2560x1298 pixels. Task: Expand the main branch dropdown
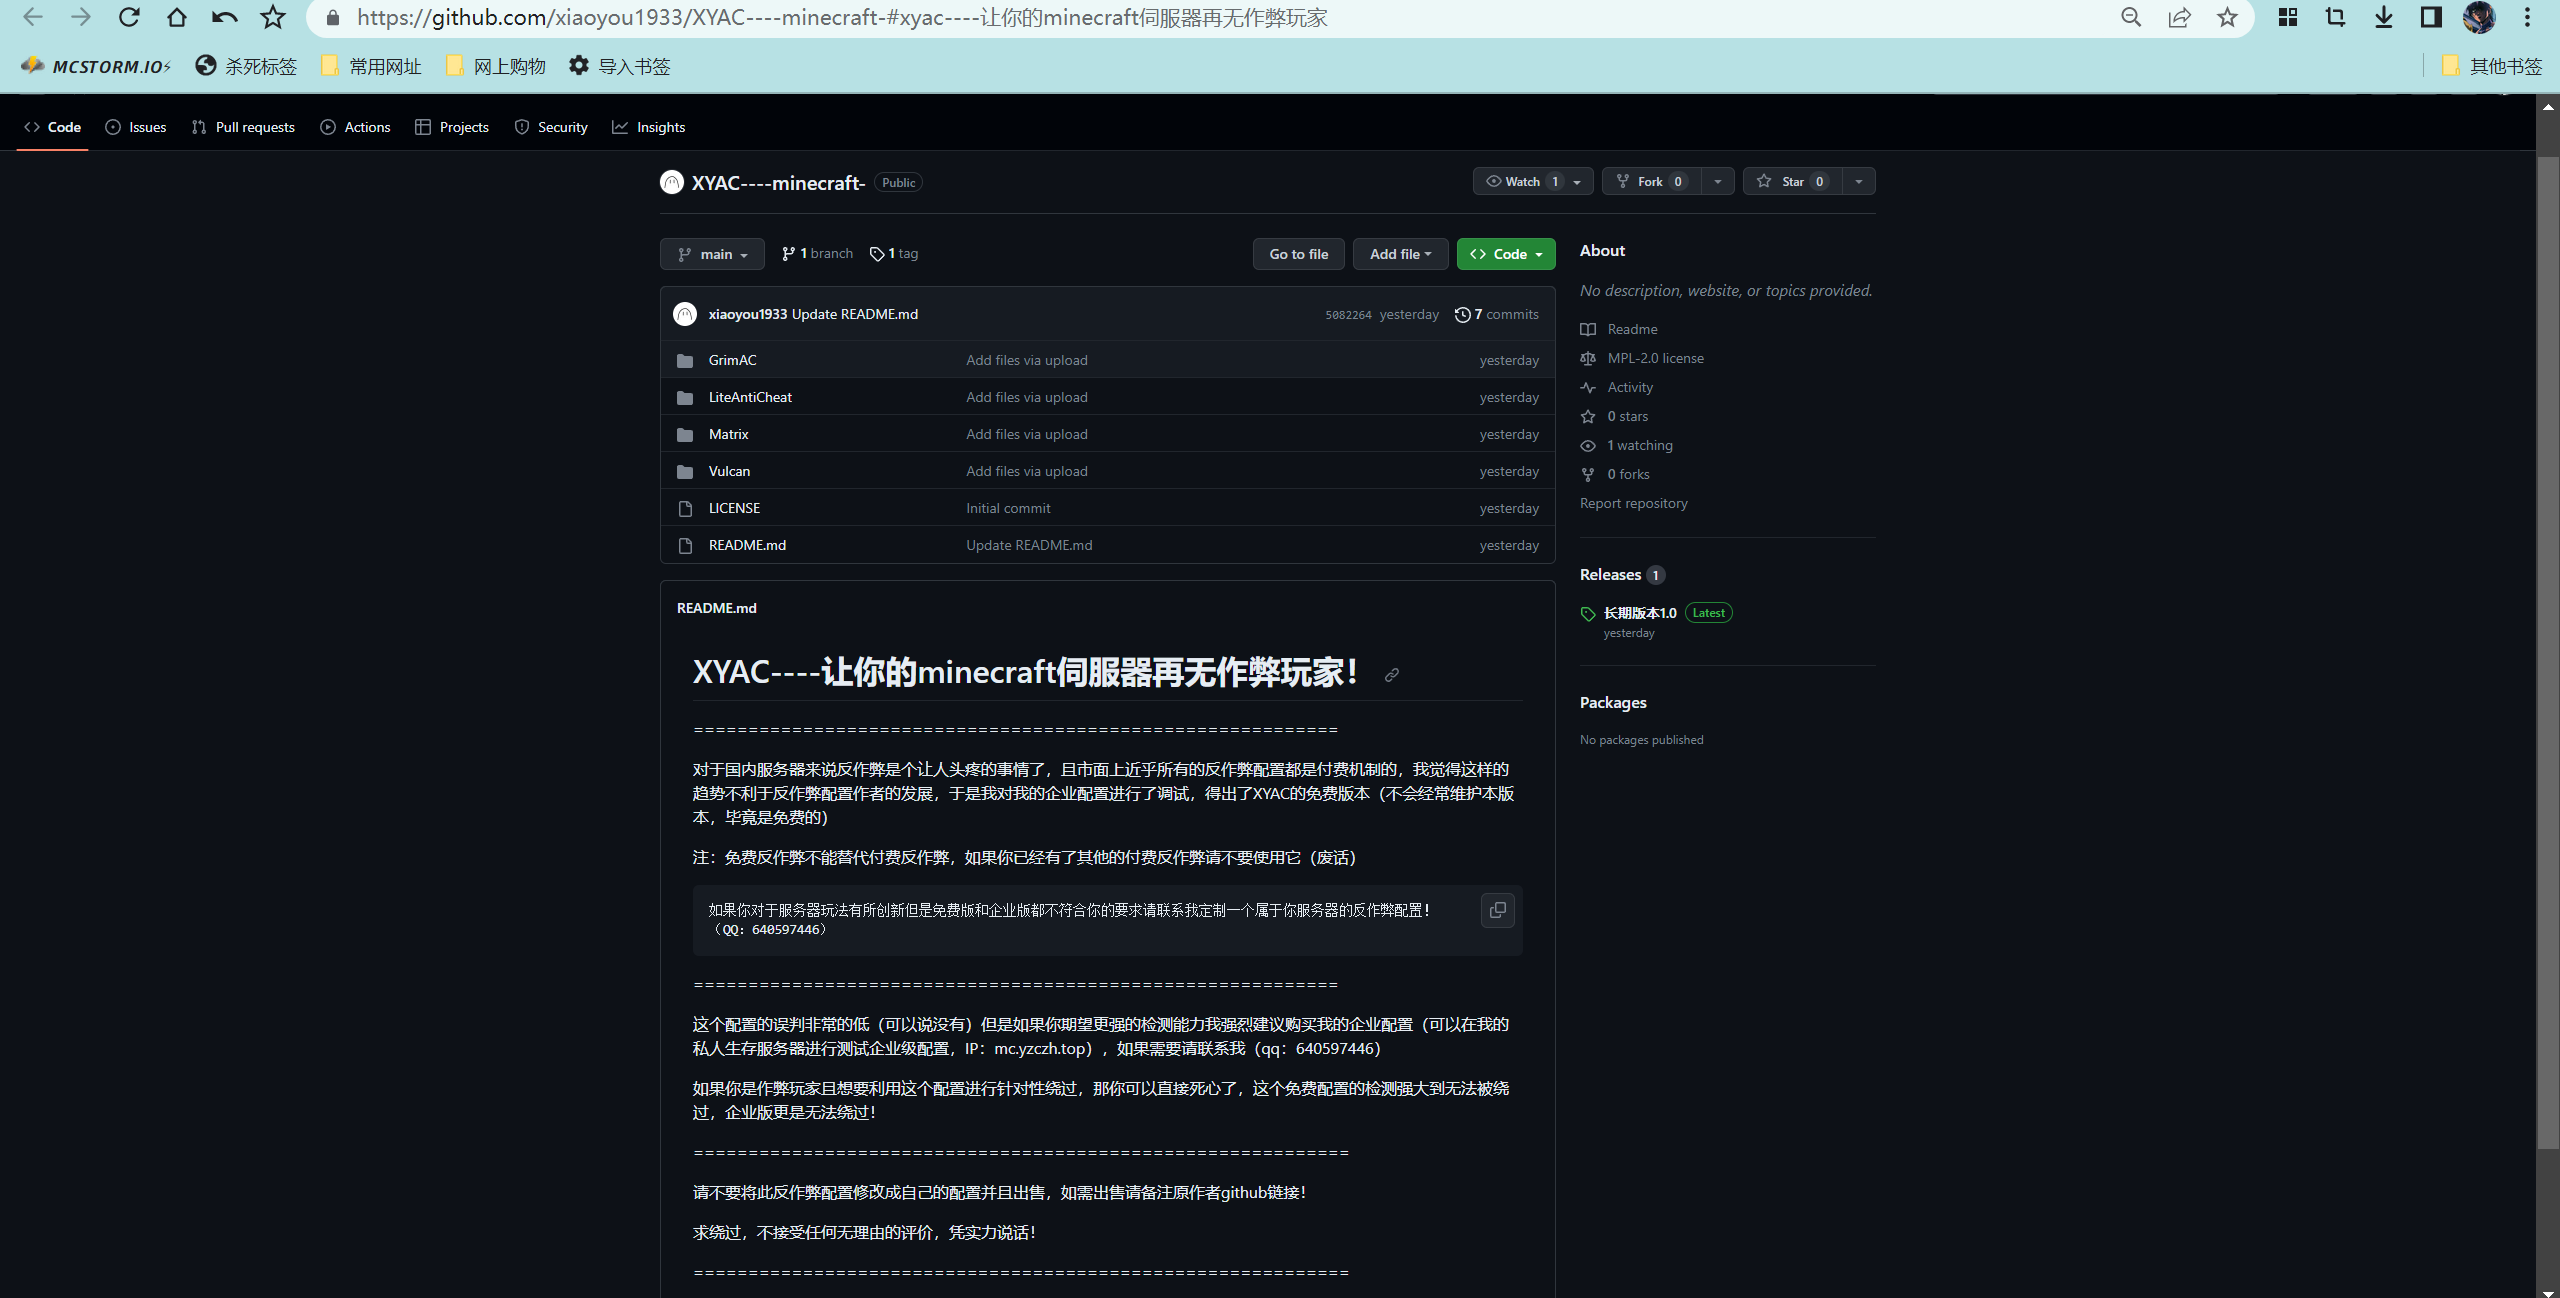(712, 254)
